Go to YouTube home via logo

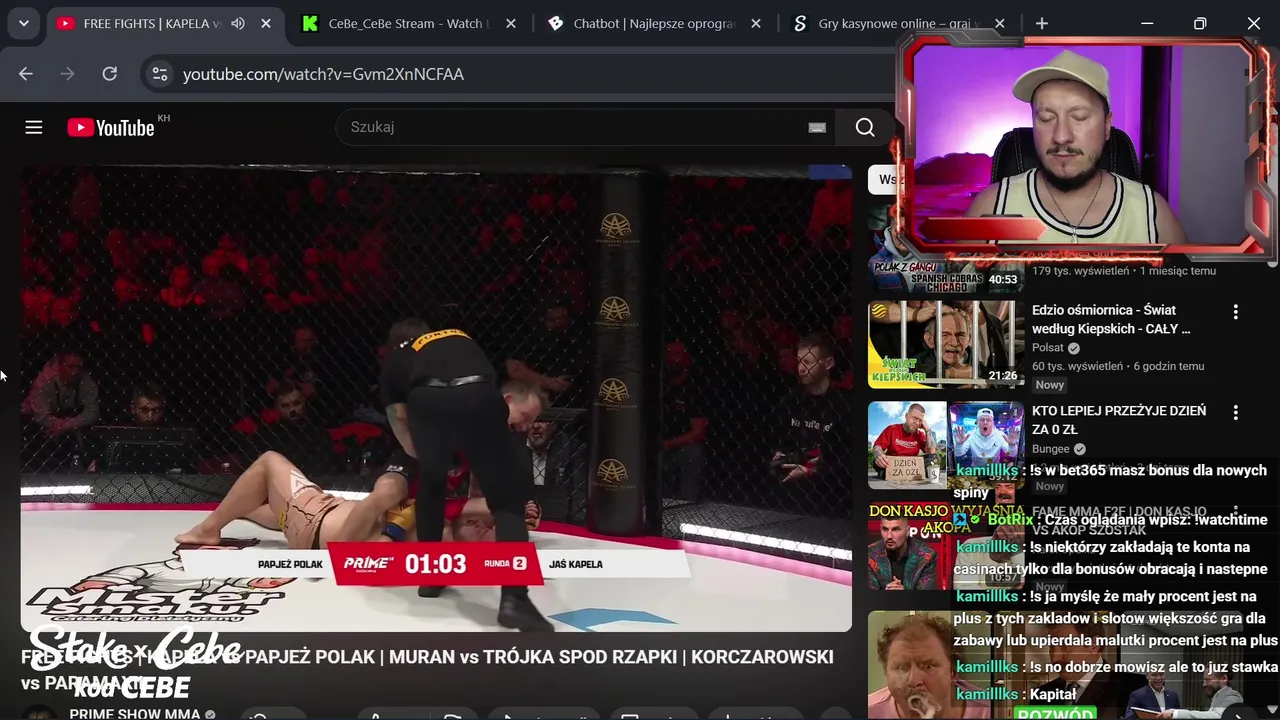pos(111,127)
